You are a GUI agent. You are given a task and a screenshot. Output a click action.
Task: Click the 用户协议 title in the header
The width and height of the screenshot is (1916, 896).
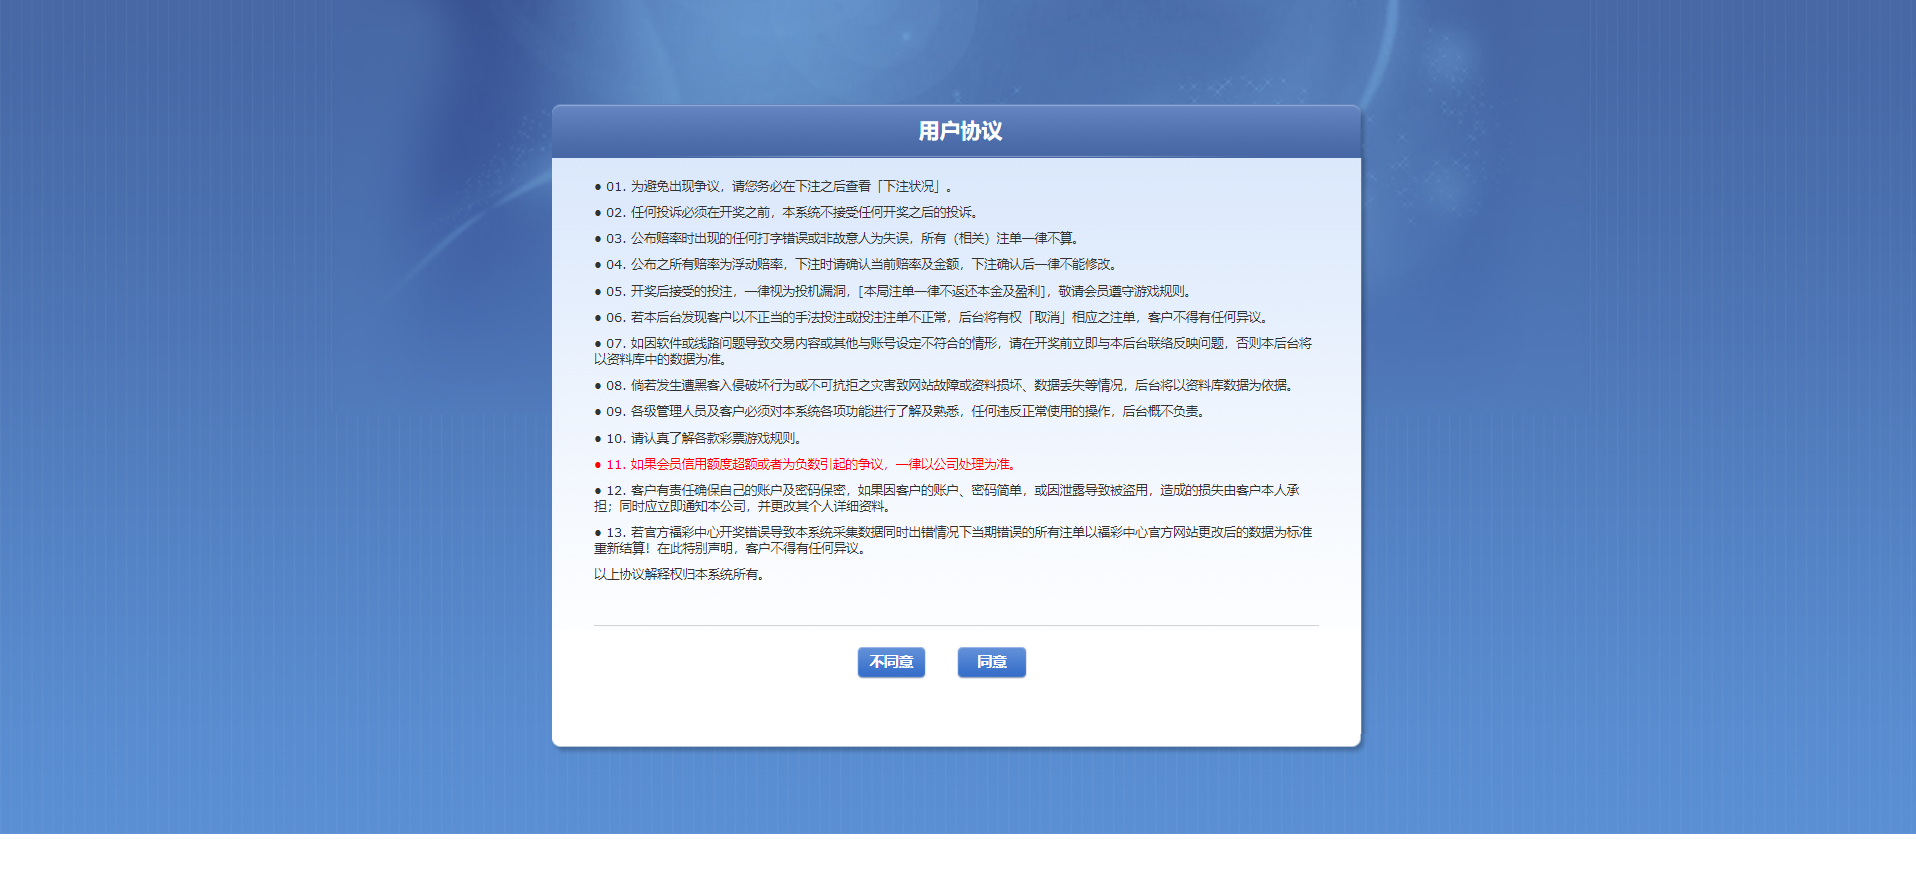(960, 131)
